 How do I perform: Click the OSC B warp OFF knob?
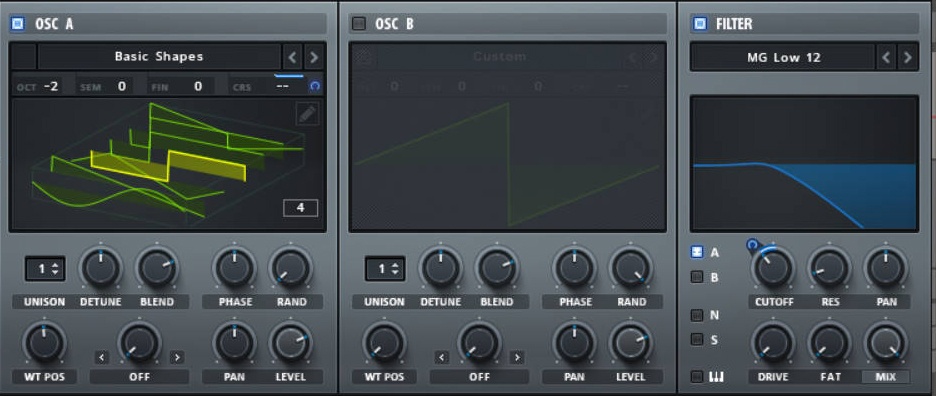[480, 343]
